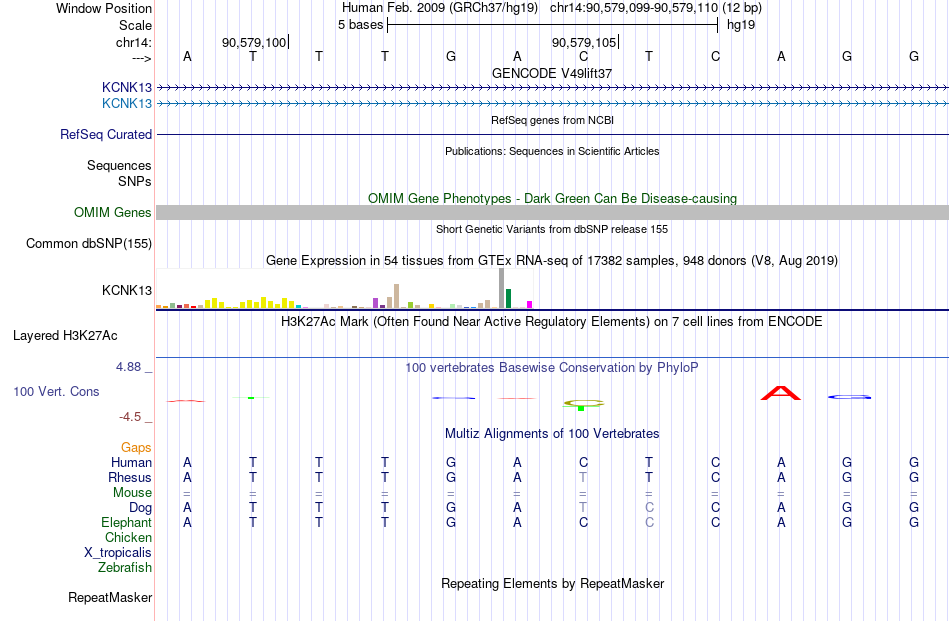Click the chromosome range text chr14:90,579,099-90,579,110
Screen dimensions: 950x621
click(634, 8)
